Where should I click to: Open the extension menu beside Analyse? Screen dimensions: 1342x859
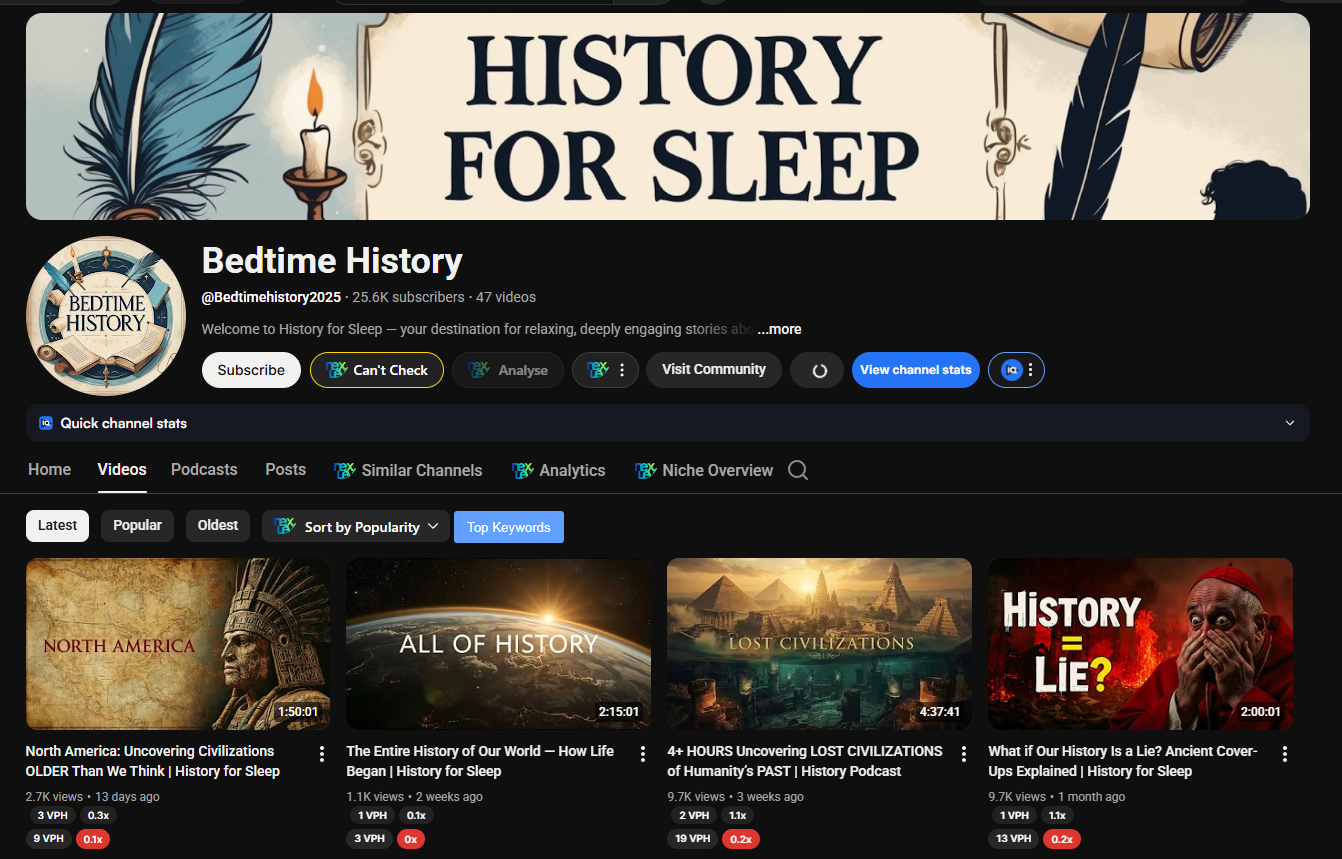[x=605, y=370]
